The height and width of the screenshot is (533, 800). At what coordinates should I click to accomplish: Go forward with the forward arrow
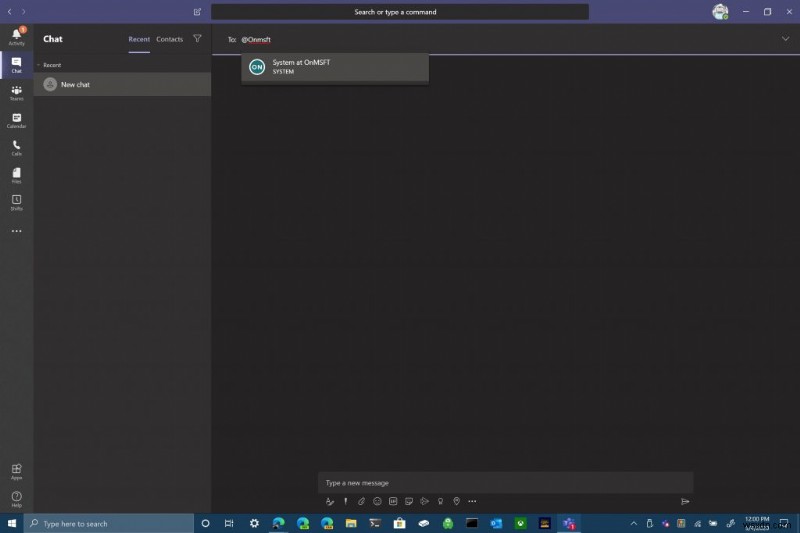(23, 12)
